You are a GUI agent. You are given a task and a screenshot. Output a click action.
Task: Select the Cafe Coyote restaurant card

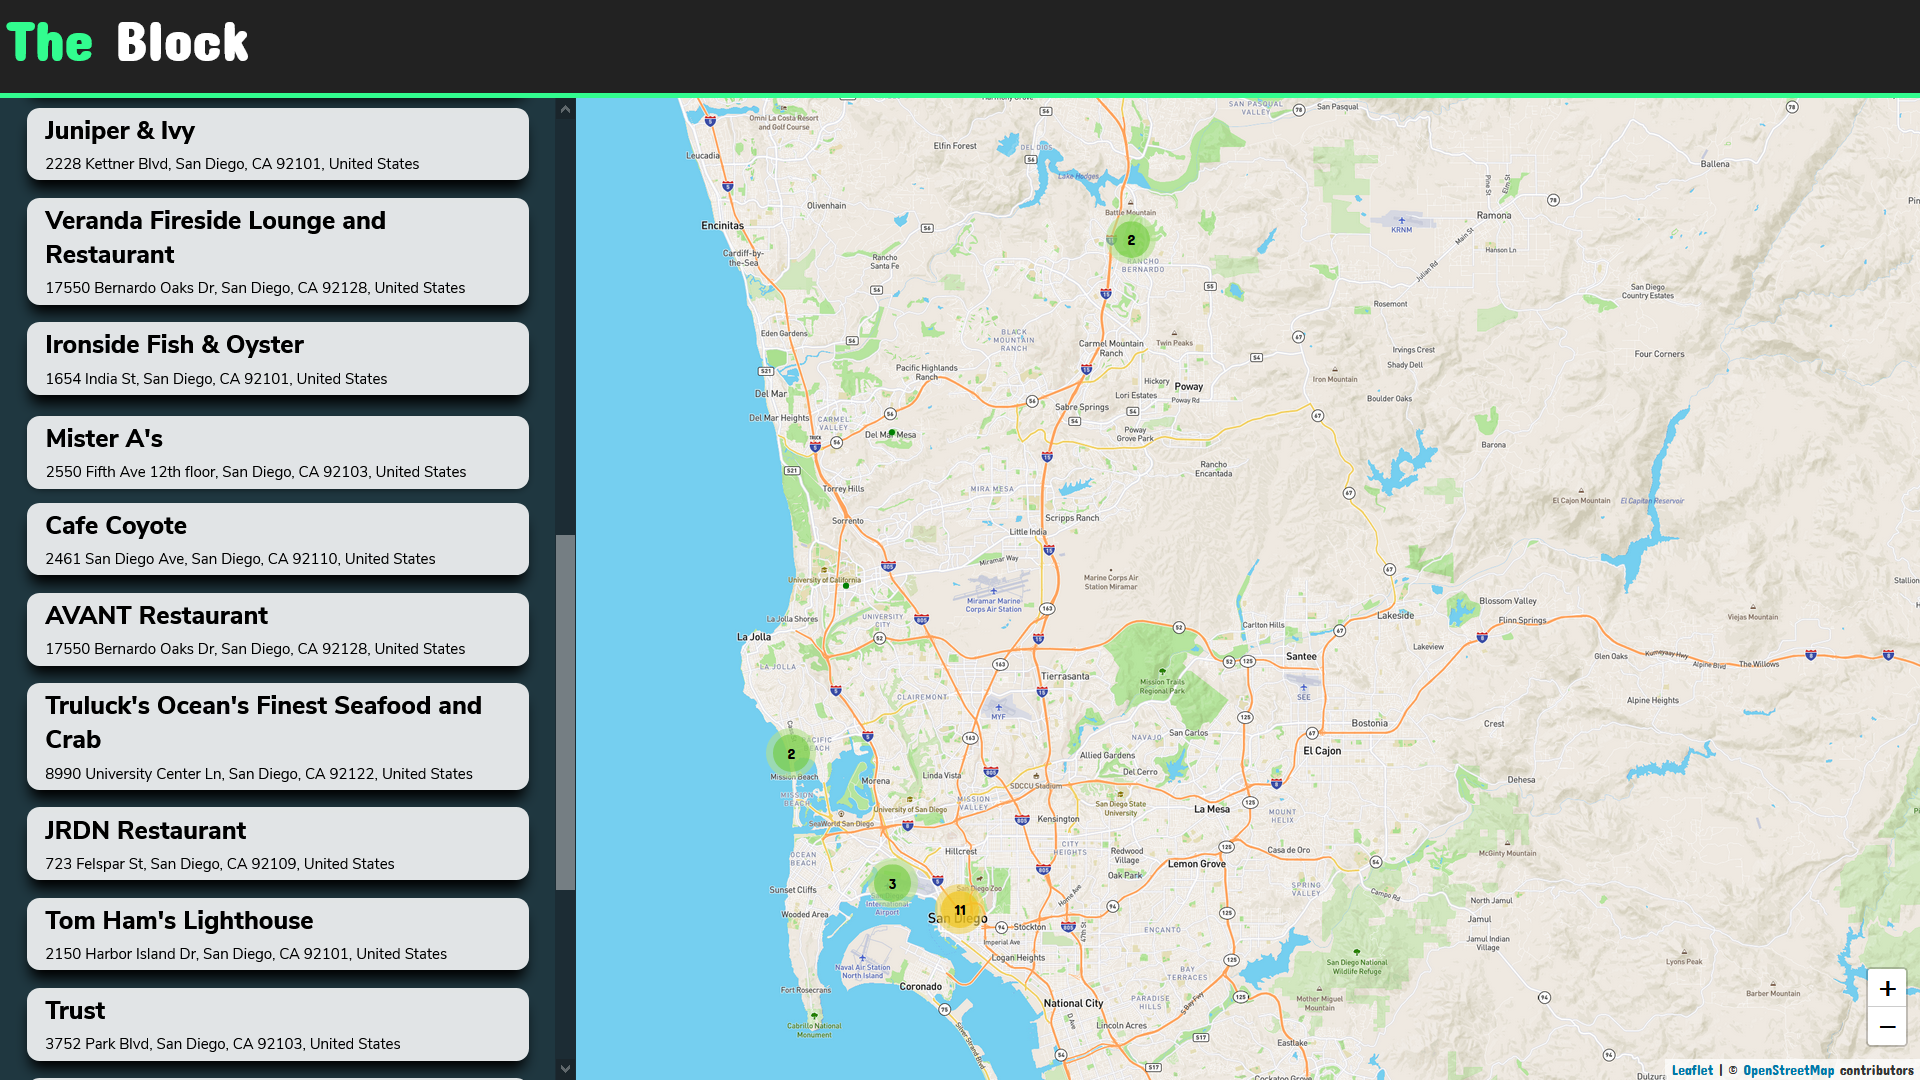[x=278, y=540]
